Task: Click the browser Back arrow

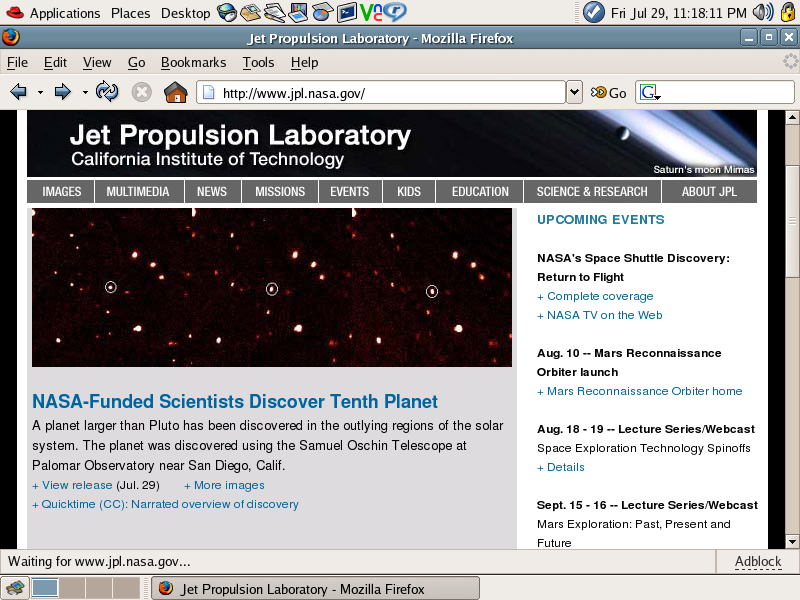Action: (18, 92)
